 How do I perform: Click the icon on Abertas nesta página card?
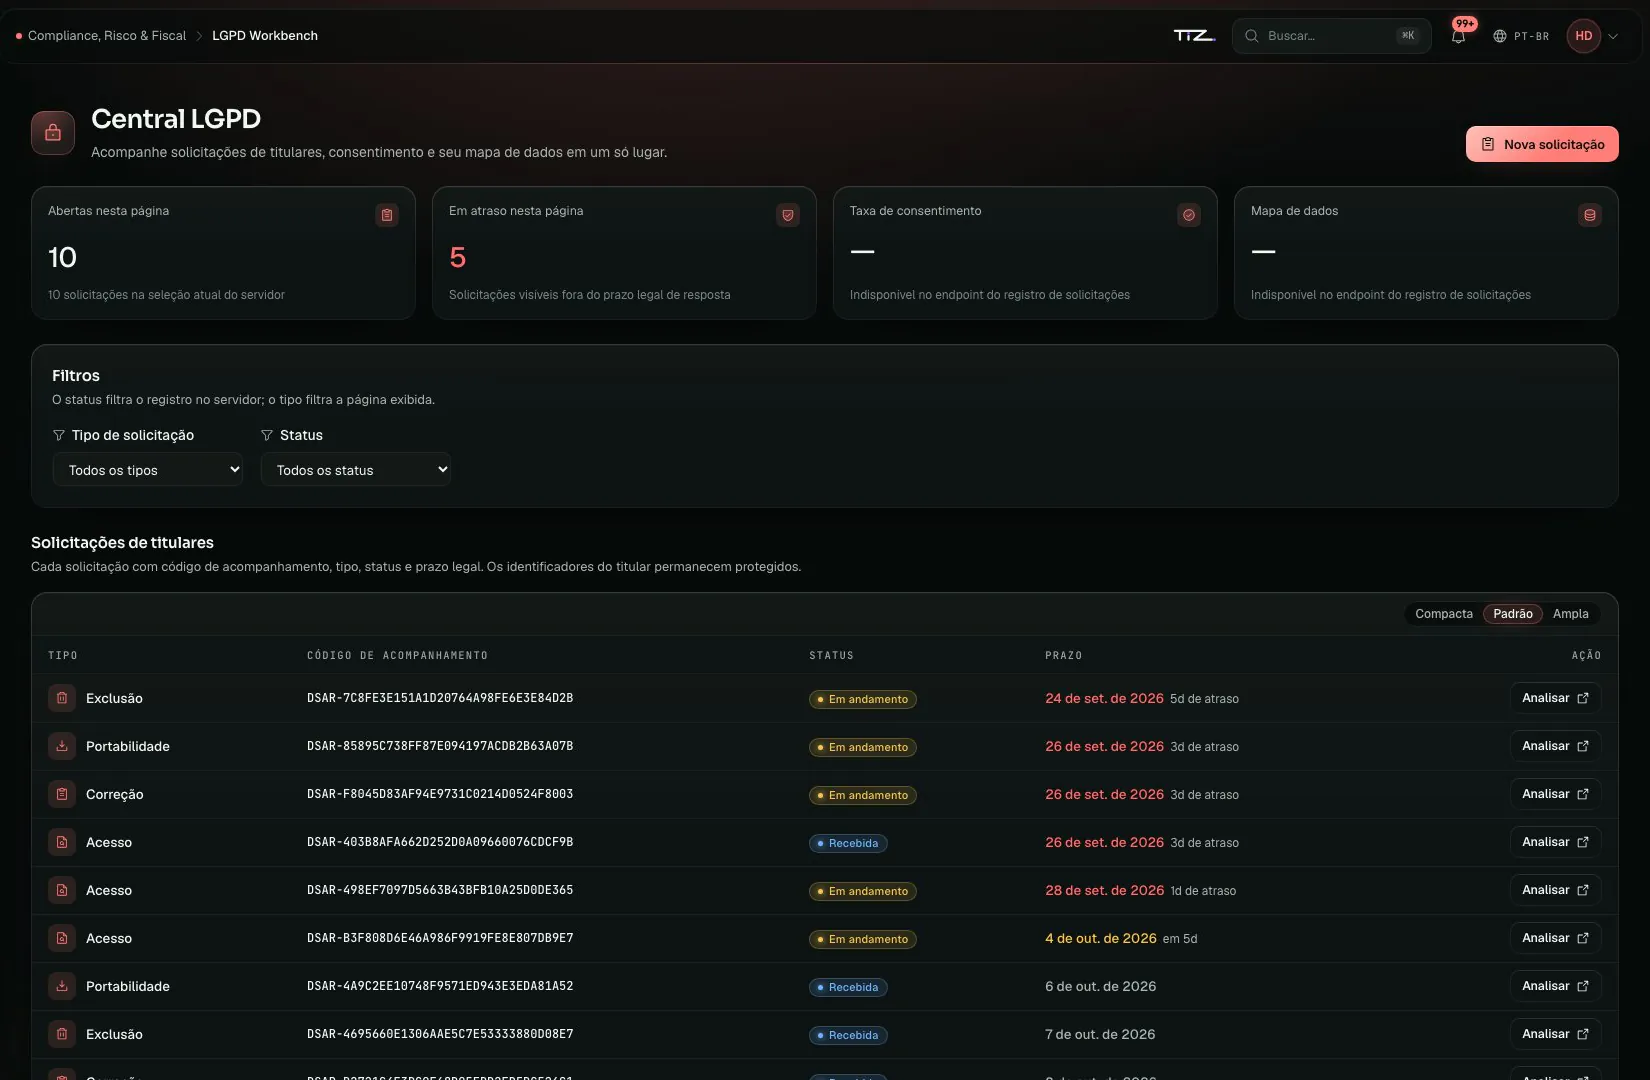tap(387, 215)
